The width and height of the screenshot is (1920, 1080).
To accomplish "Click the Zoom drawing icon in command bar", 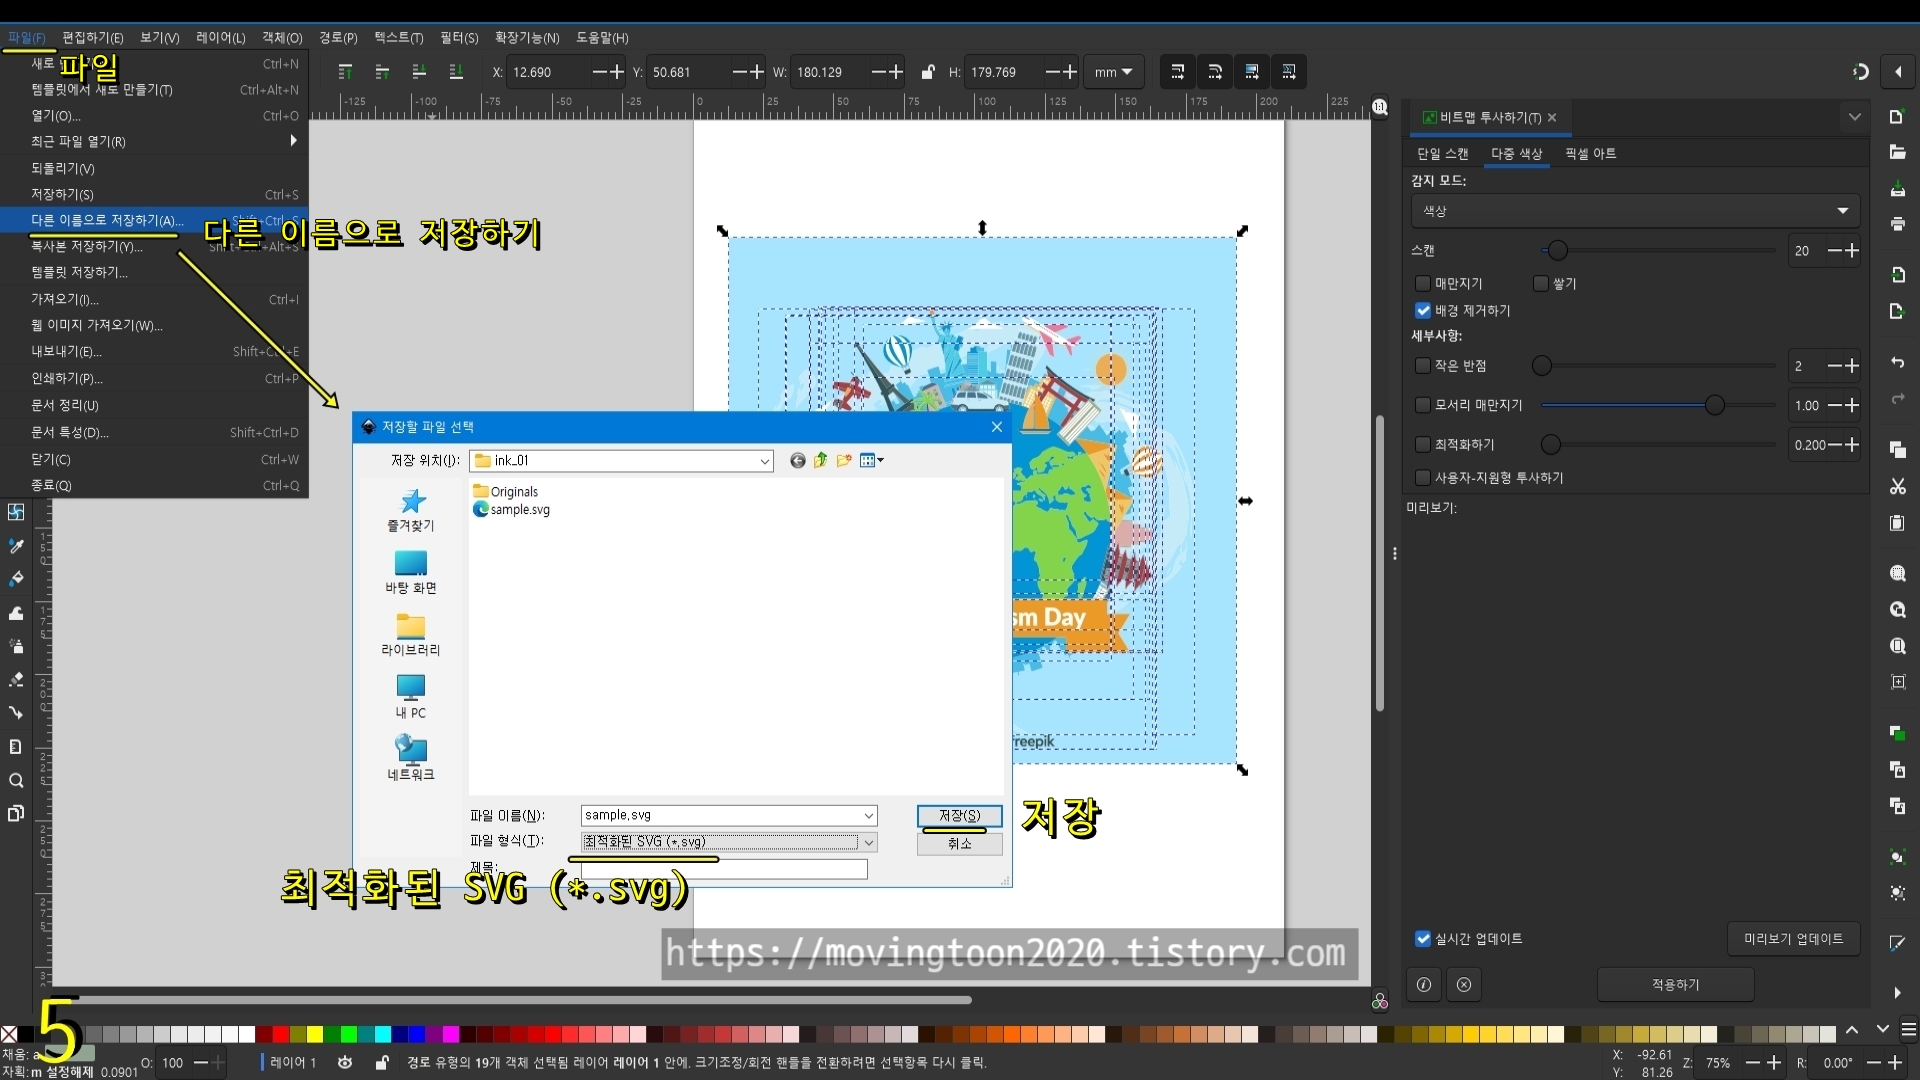I will 1897,610.
